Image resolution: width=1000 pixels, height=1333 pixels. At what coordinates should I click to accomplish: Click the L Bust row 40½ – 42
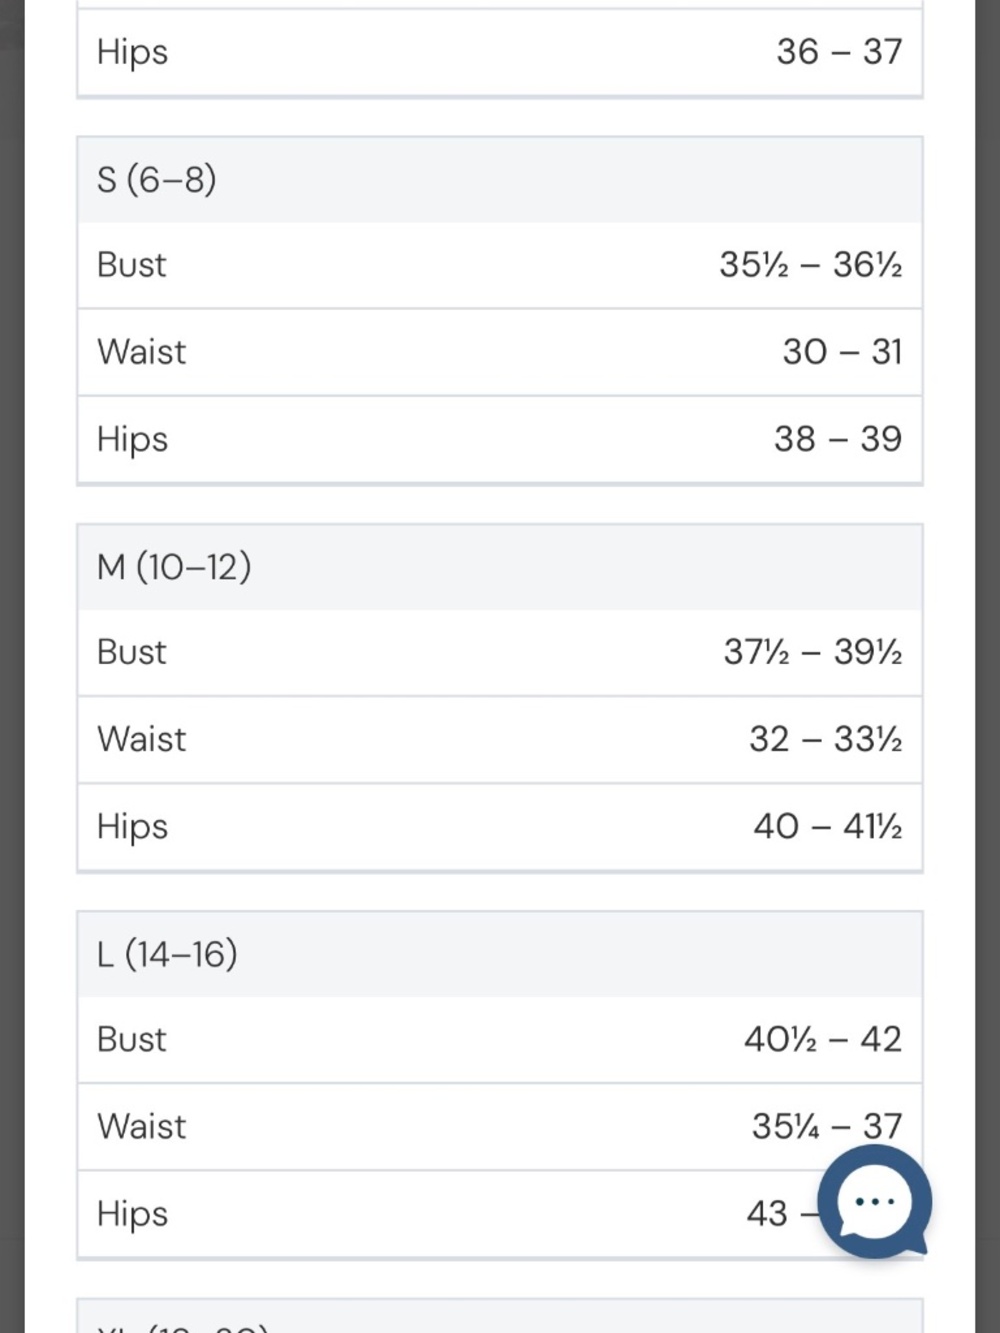coord(500,1039)
